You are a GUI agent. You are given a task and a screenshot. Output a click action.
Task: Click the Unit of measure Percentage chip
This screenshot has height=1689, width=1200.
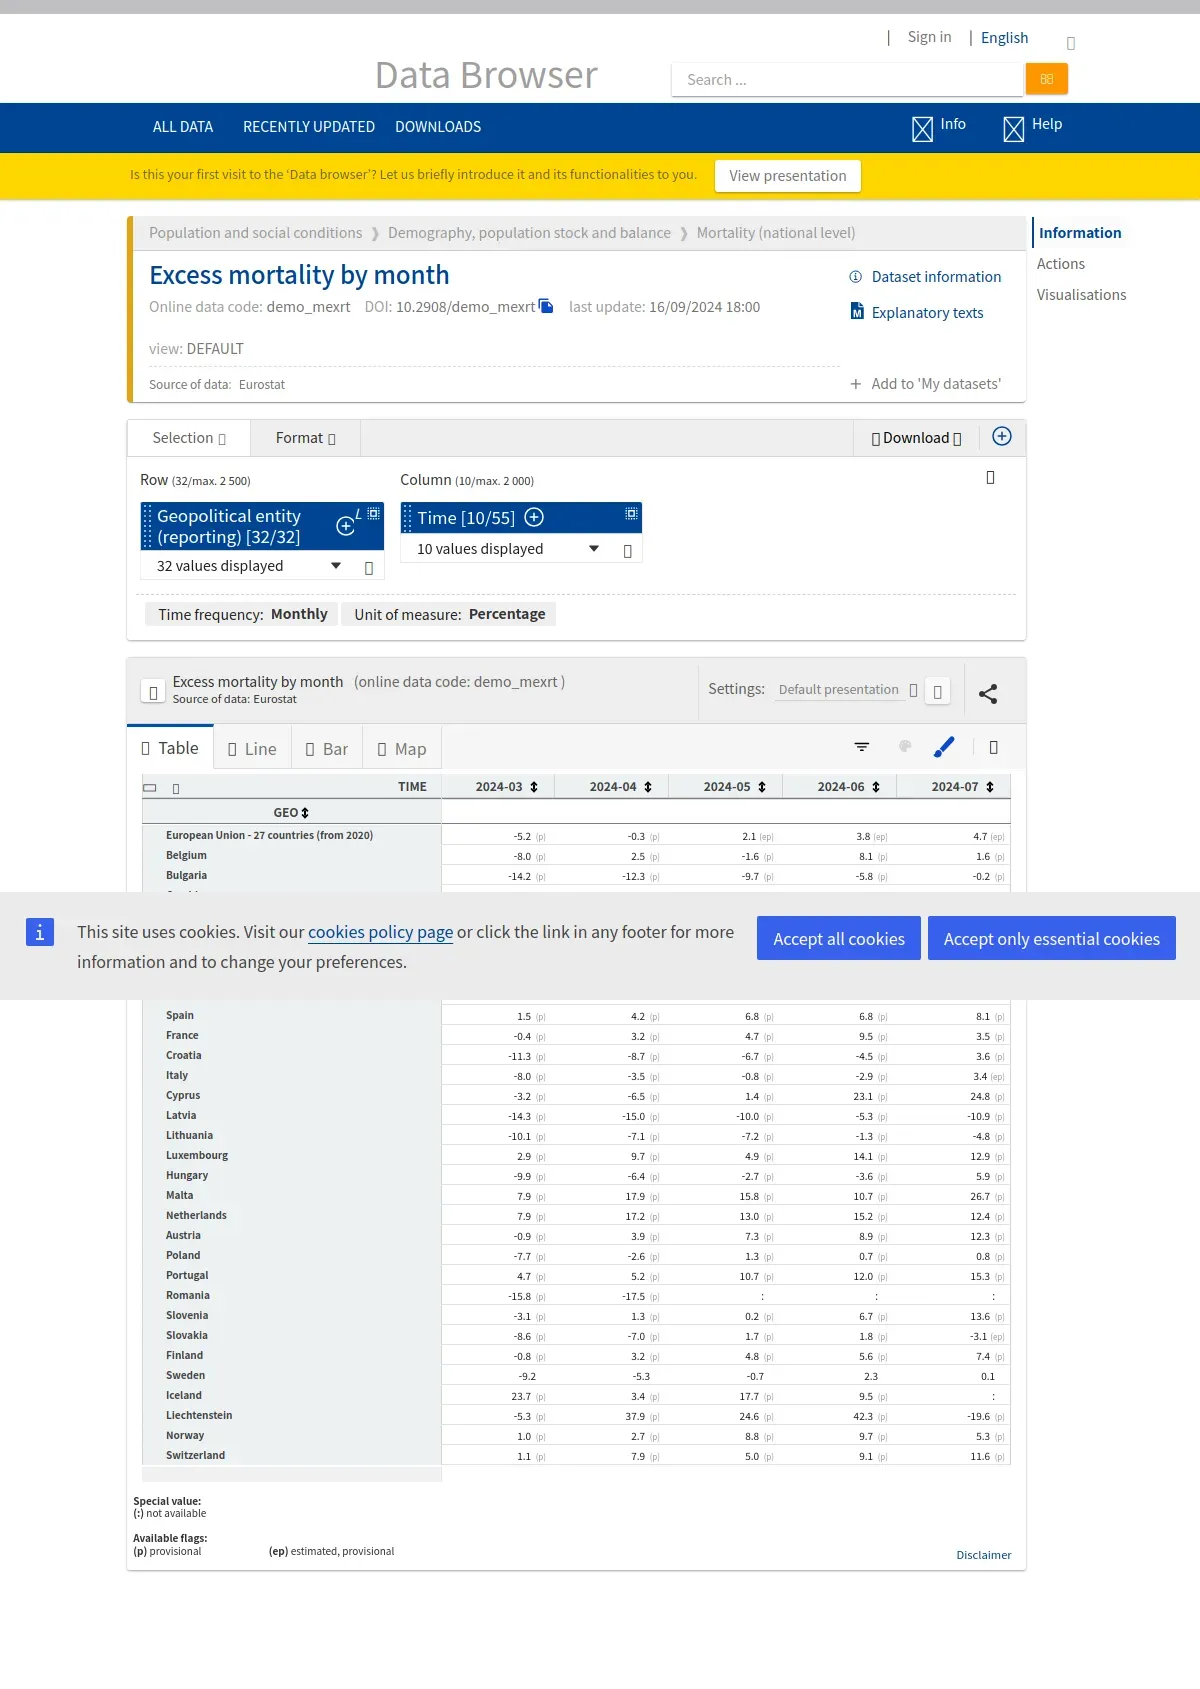(x=449, y=614)
